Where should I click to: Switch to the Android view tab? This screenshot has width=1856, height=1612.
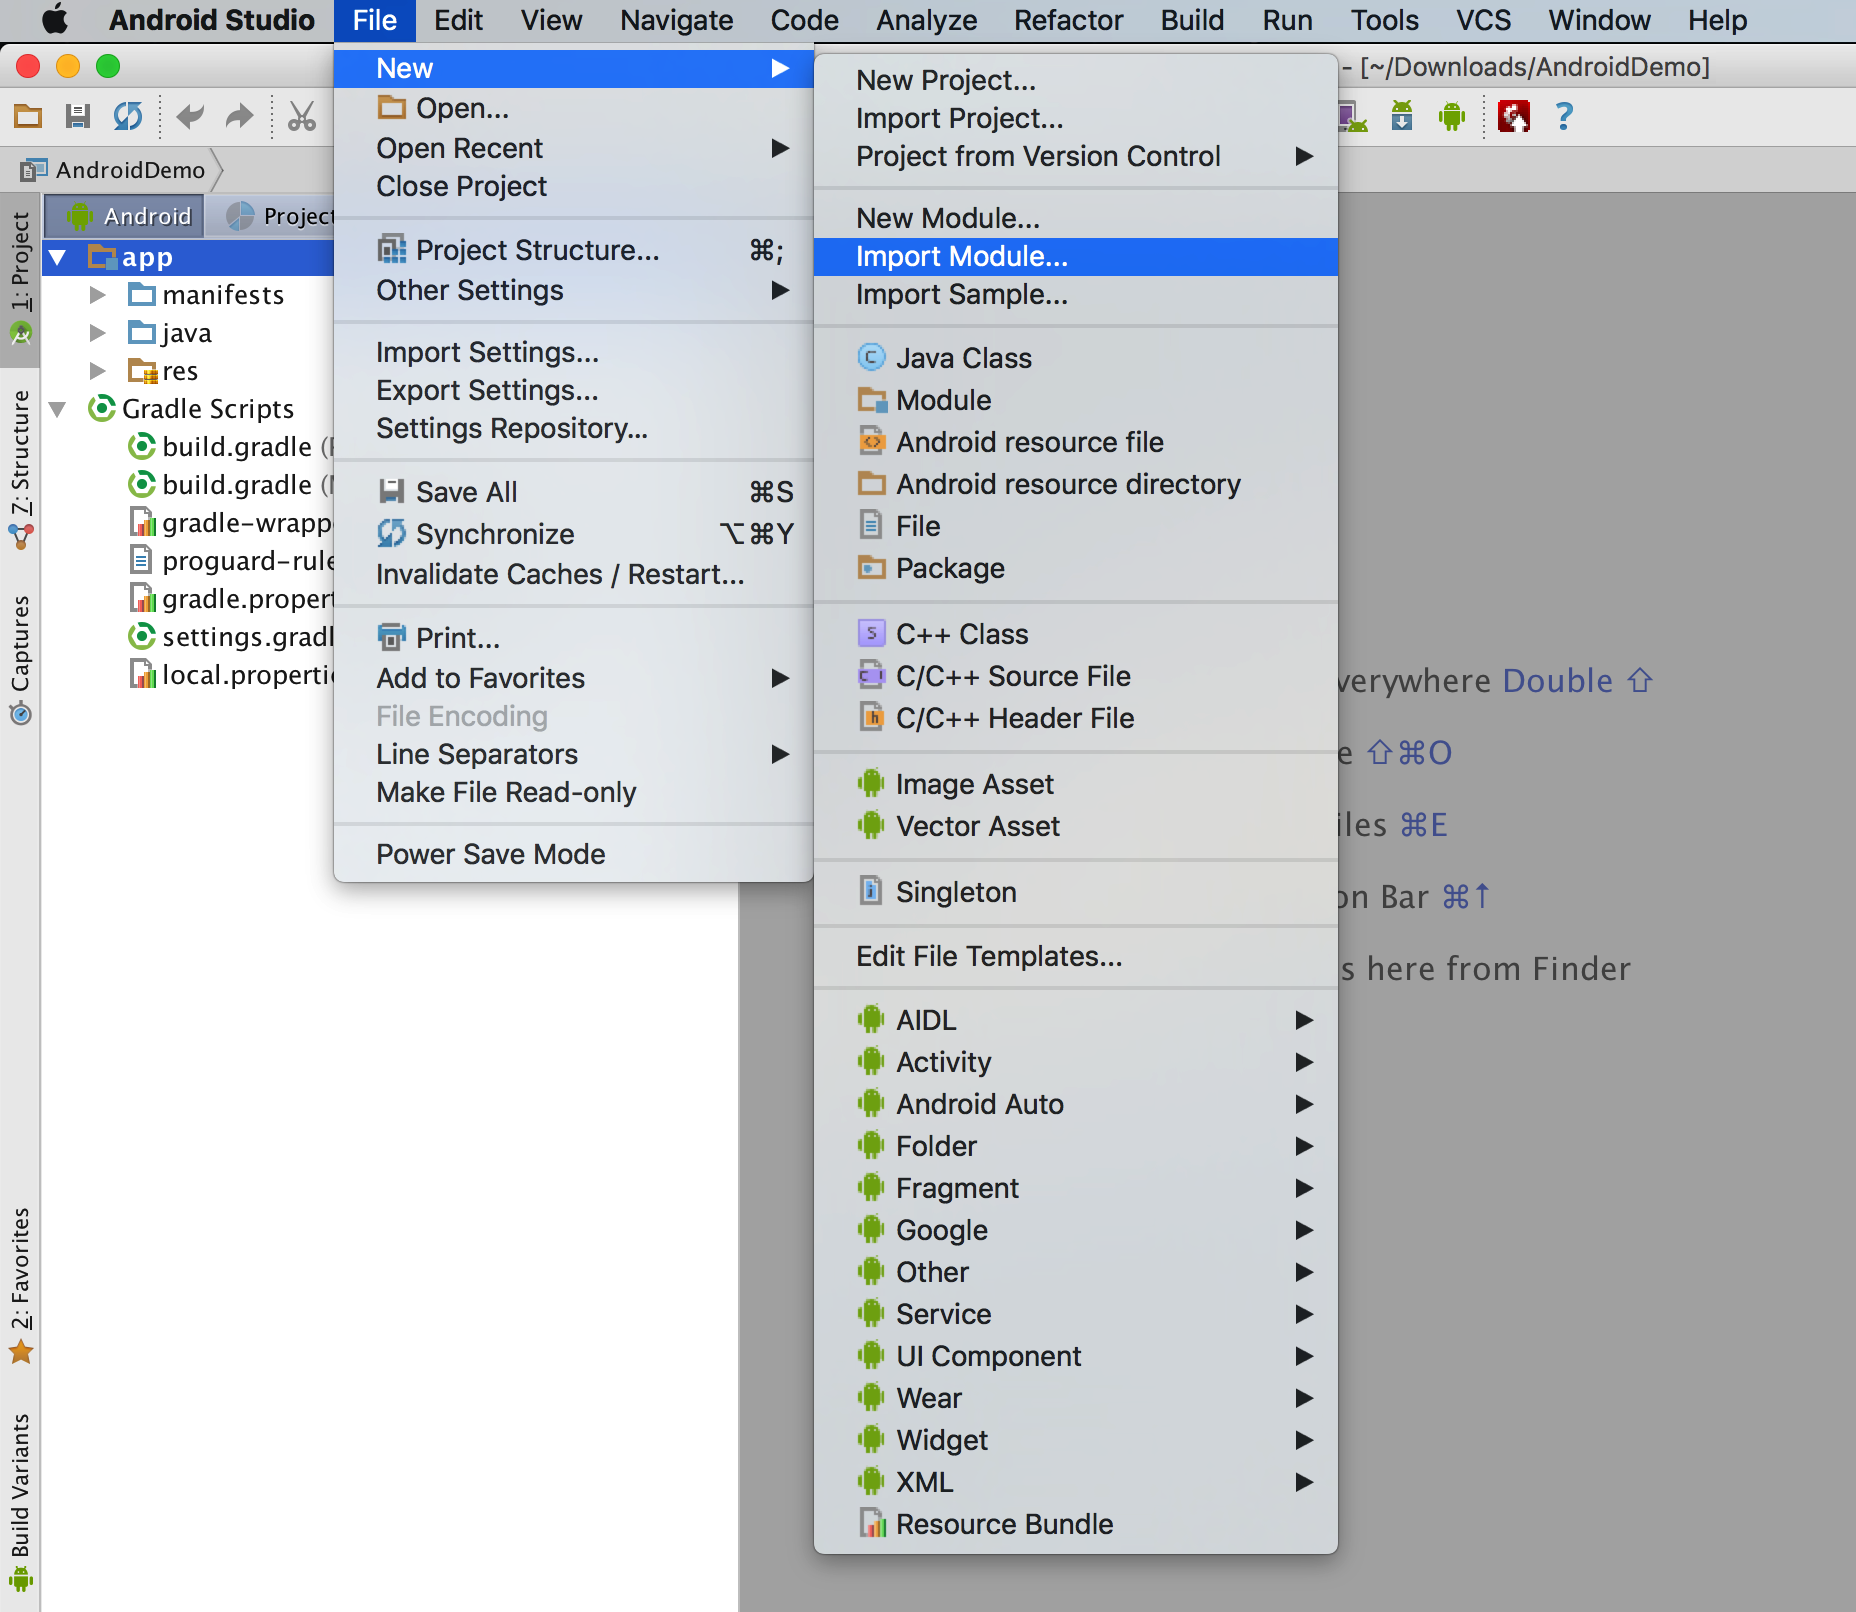click(125, 216)
